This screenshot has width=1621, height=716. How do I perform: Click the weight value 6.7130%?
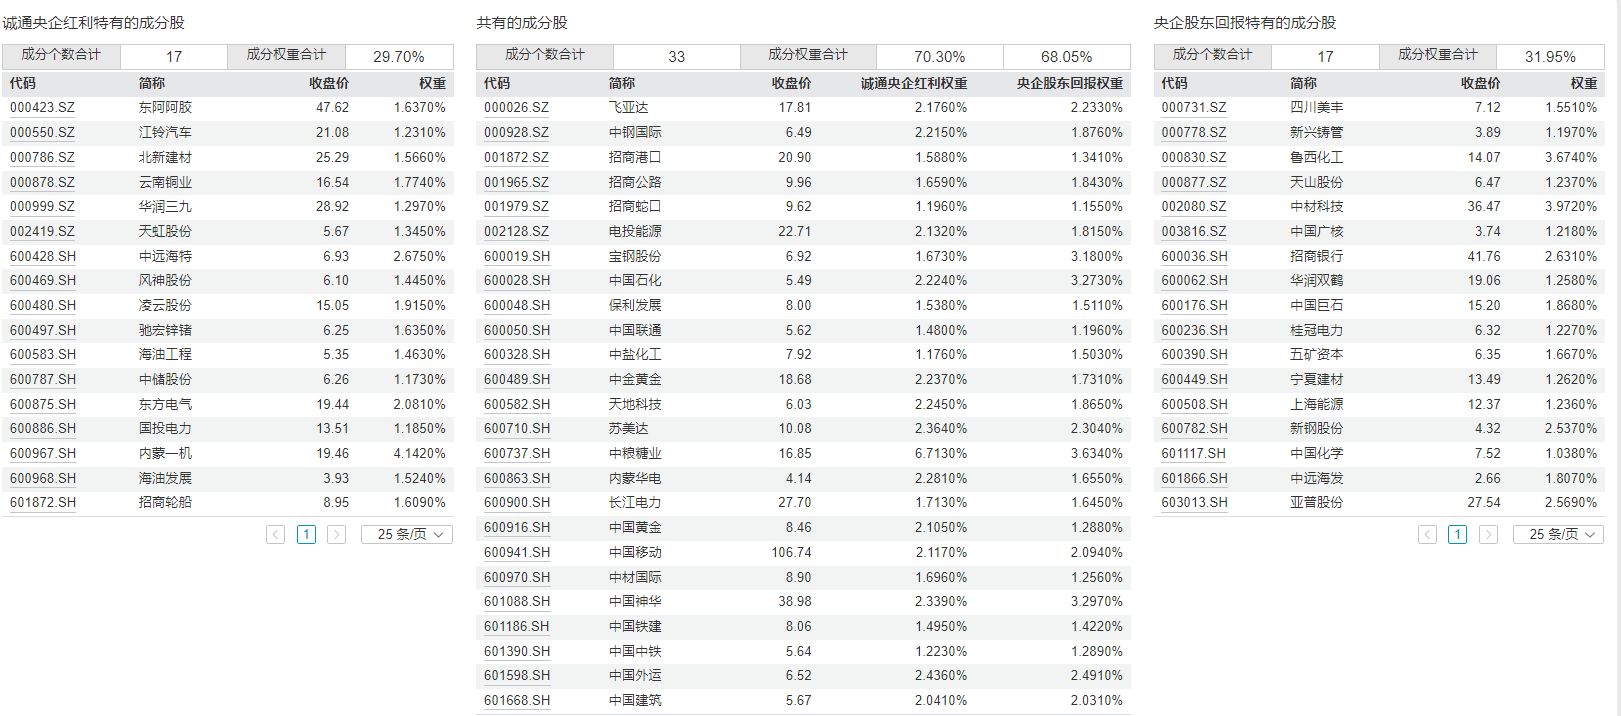pyautogui.click(x=941, y=453)
